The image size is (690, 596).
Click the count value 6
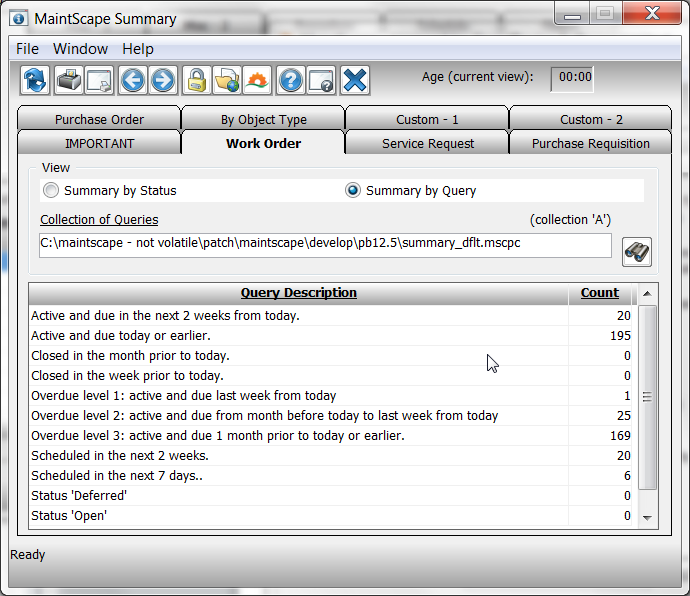click(x=627, y=476)
